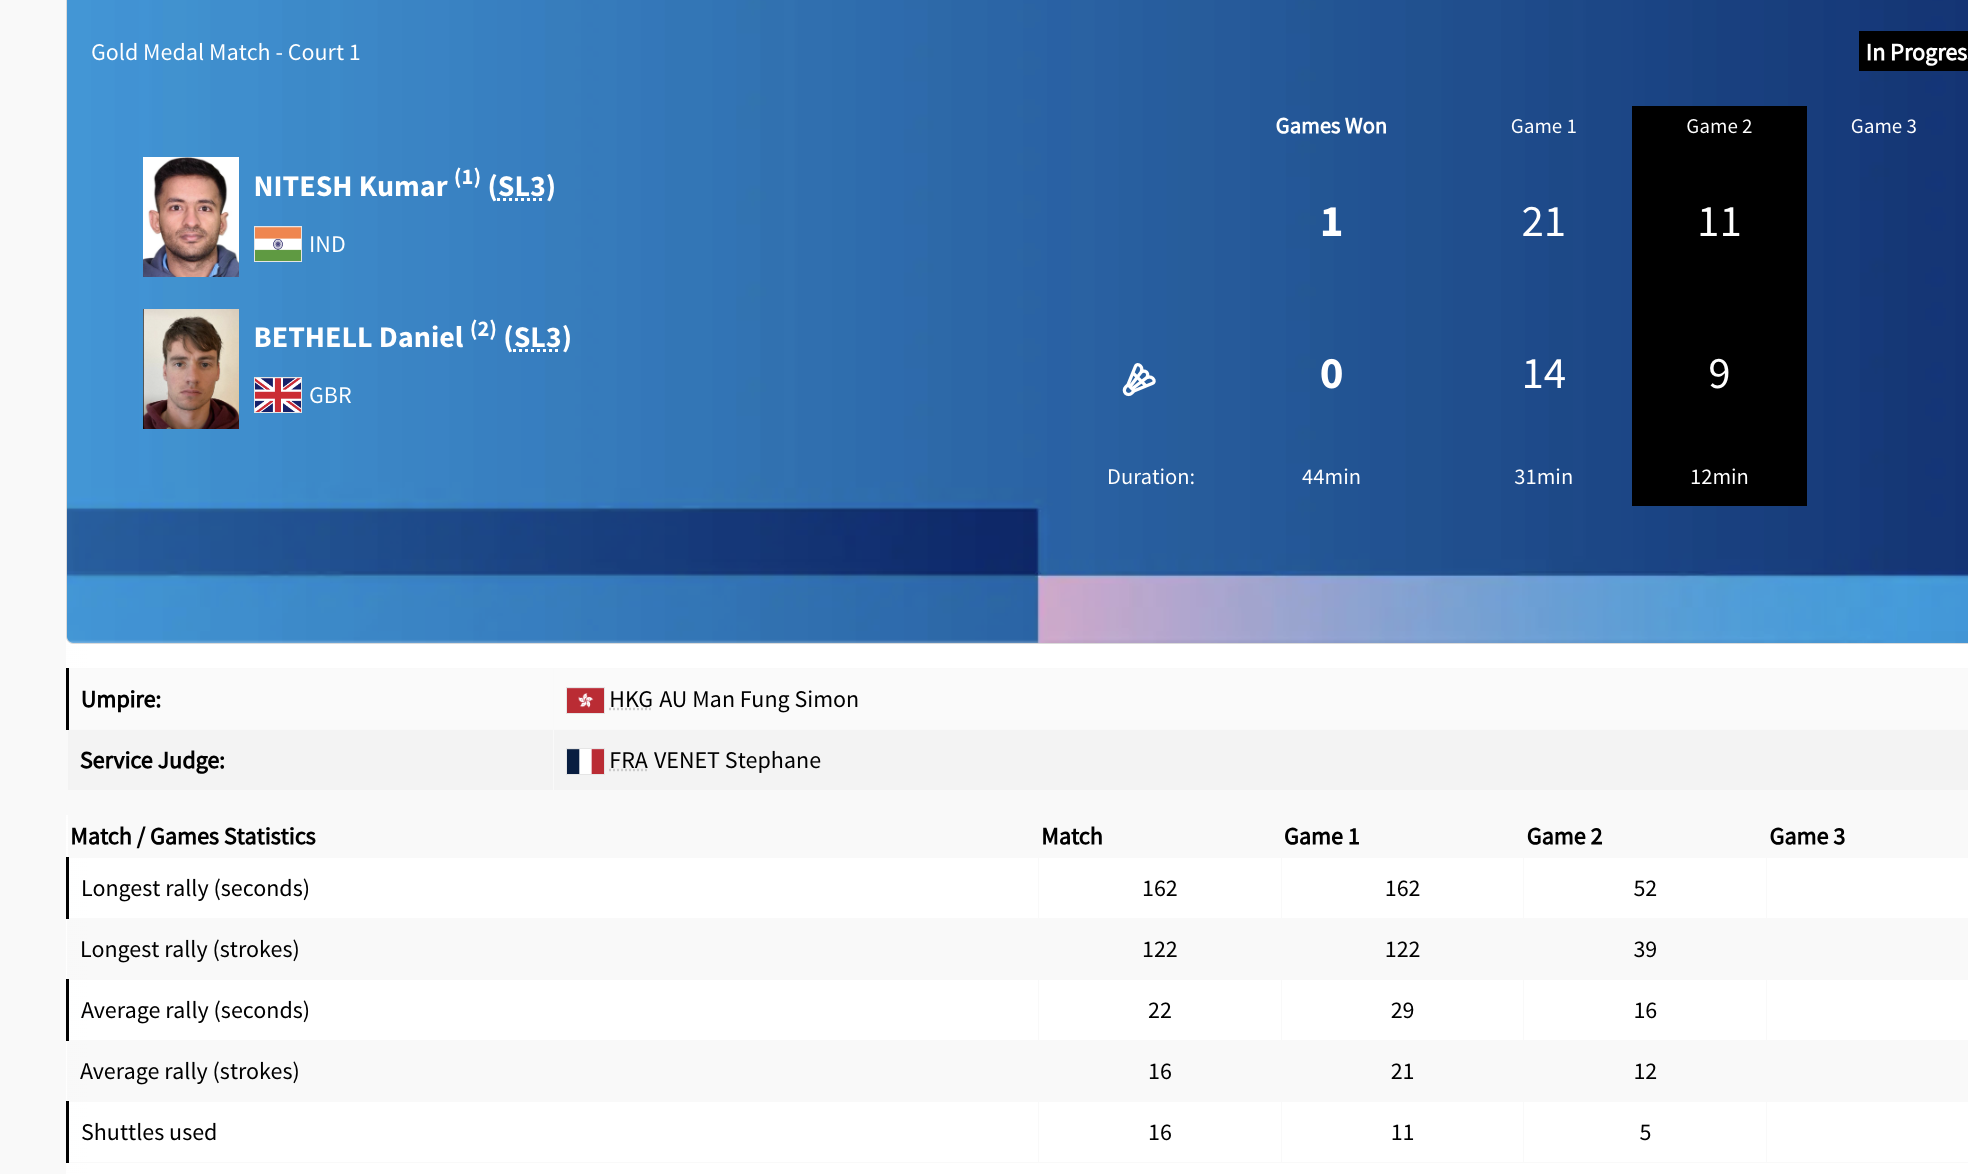Open NITESH Kumar player profile link
The height and width of the screenshot is (1174, 1968).
click(350, 187)
